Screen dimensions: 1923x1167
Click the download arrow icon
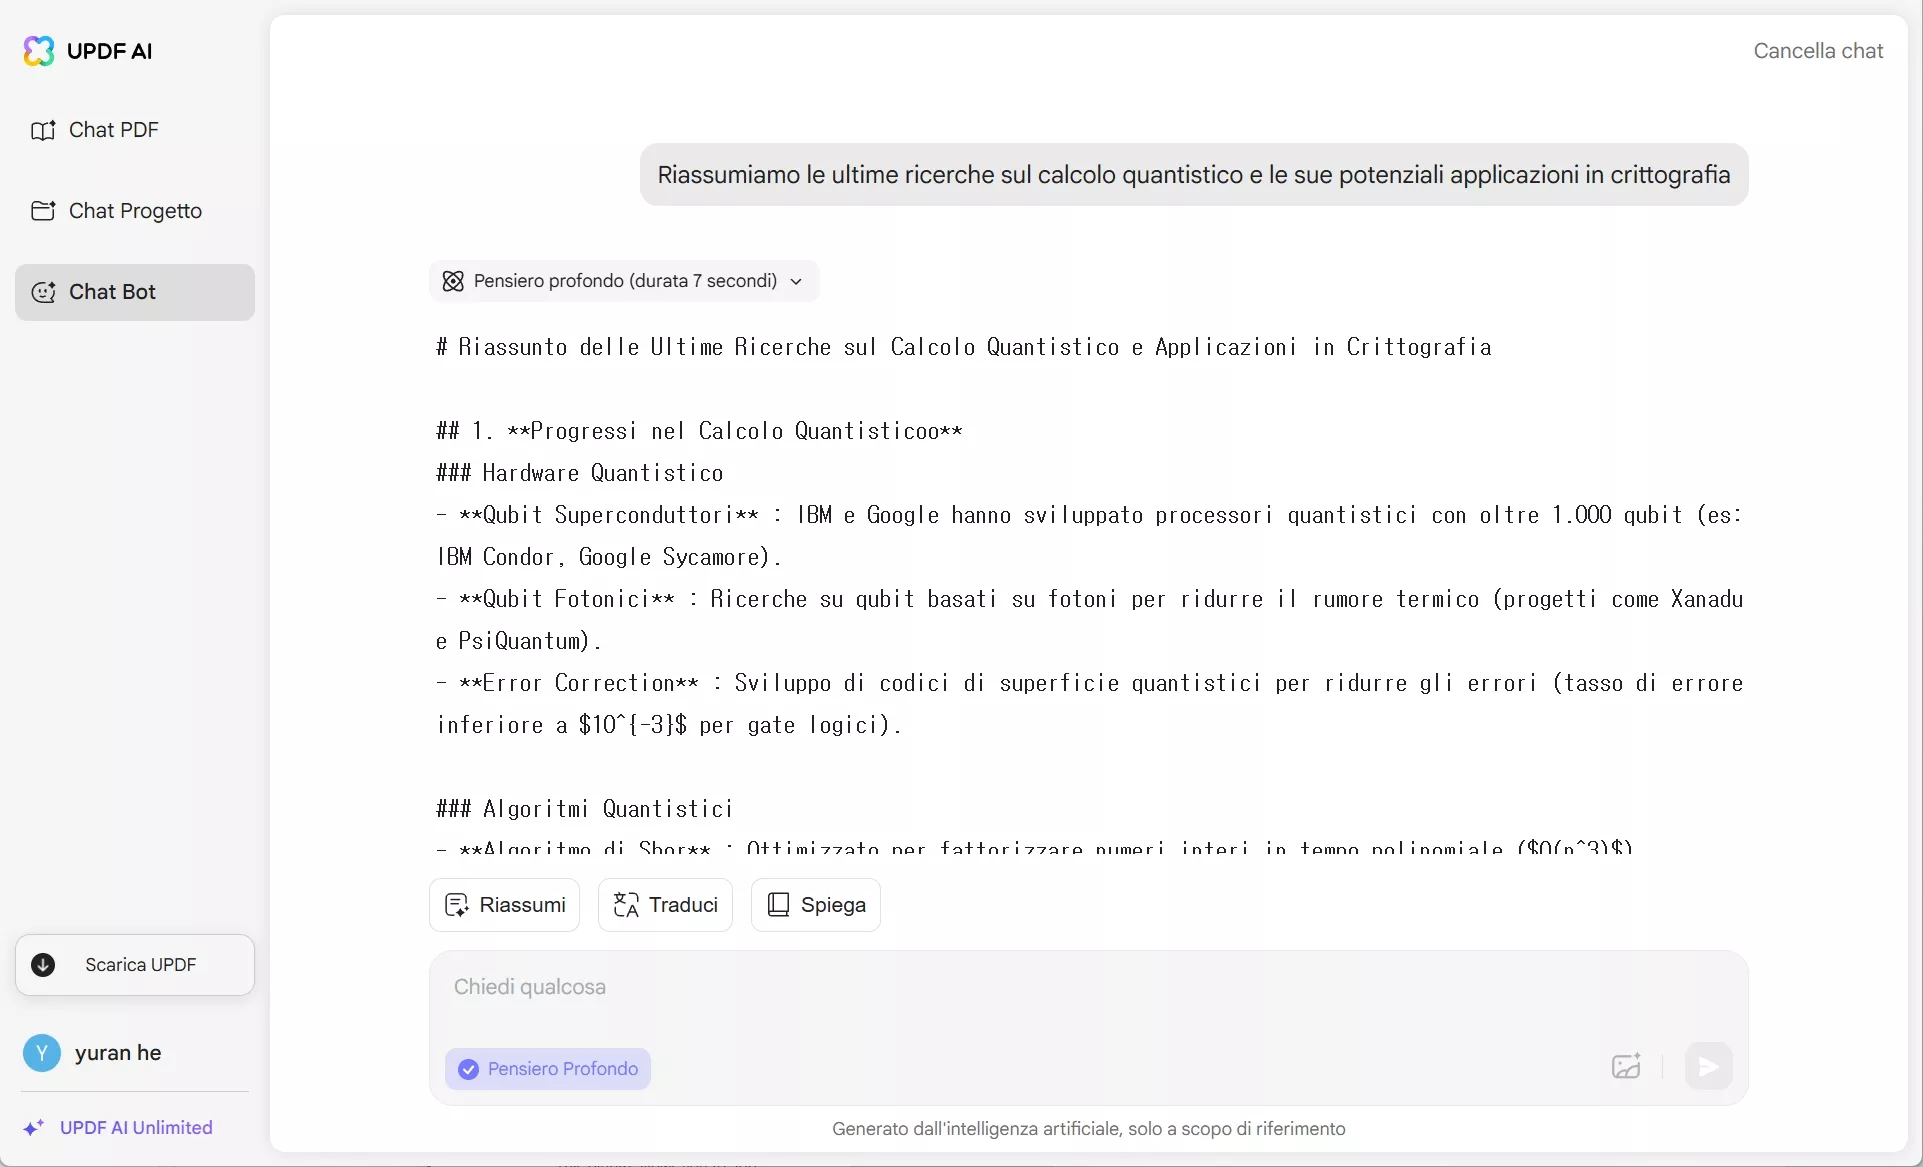click(x=43, y=965)
